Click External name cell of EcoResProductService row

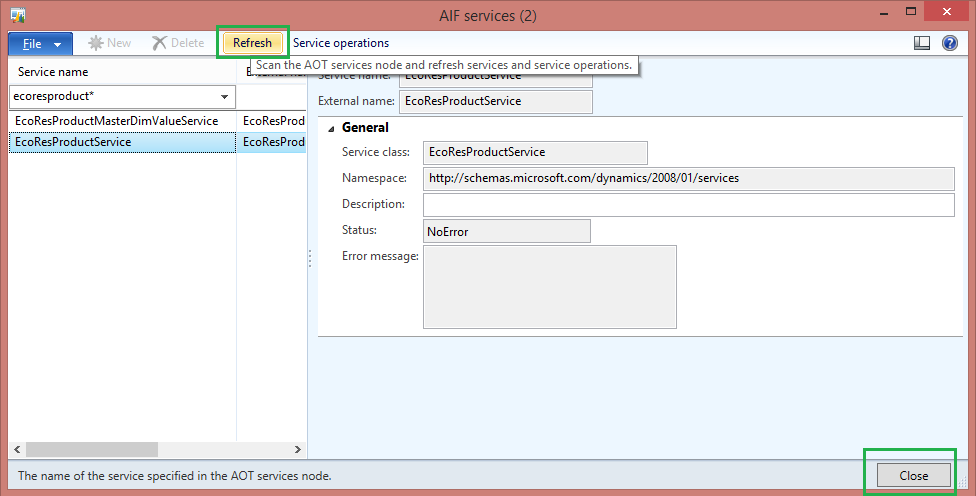pyautogui.click(x=272, y=142)
